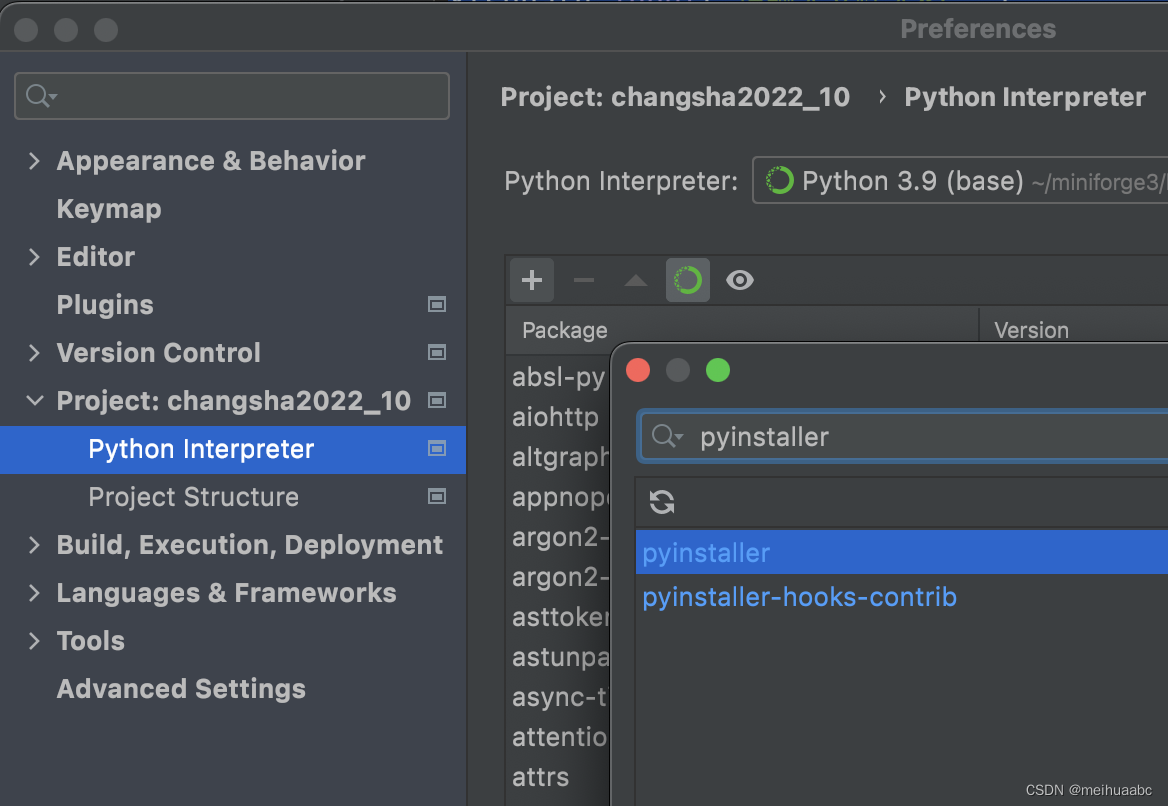Select pyinstaller-hooks-contrib from the results

(x=799, y=597)
